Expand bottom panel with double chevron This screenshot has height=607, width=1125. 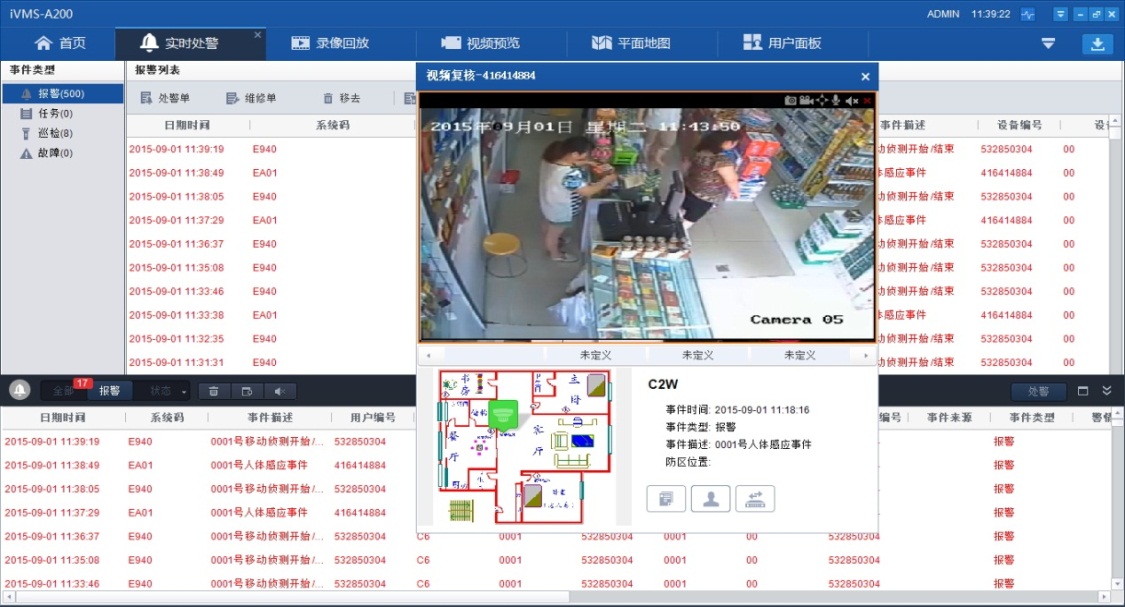1107,391
